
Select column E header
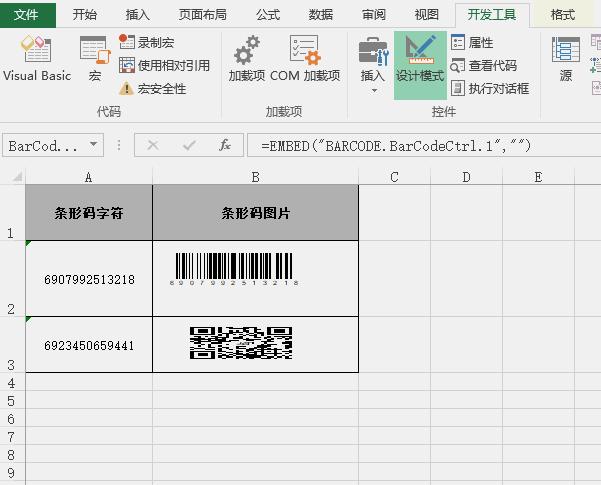pos(538,177)
